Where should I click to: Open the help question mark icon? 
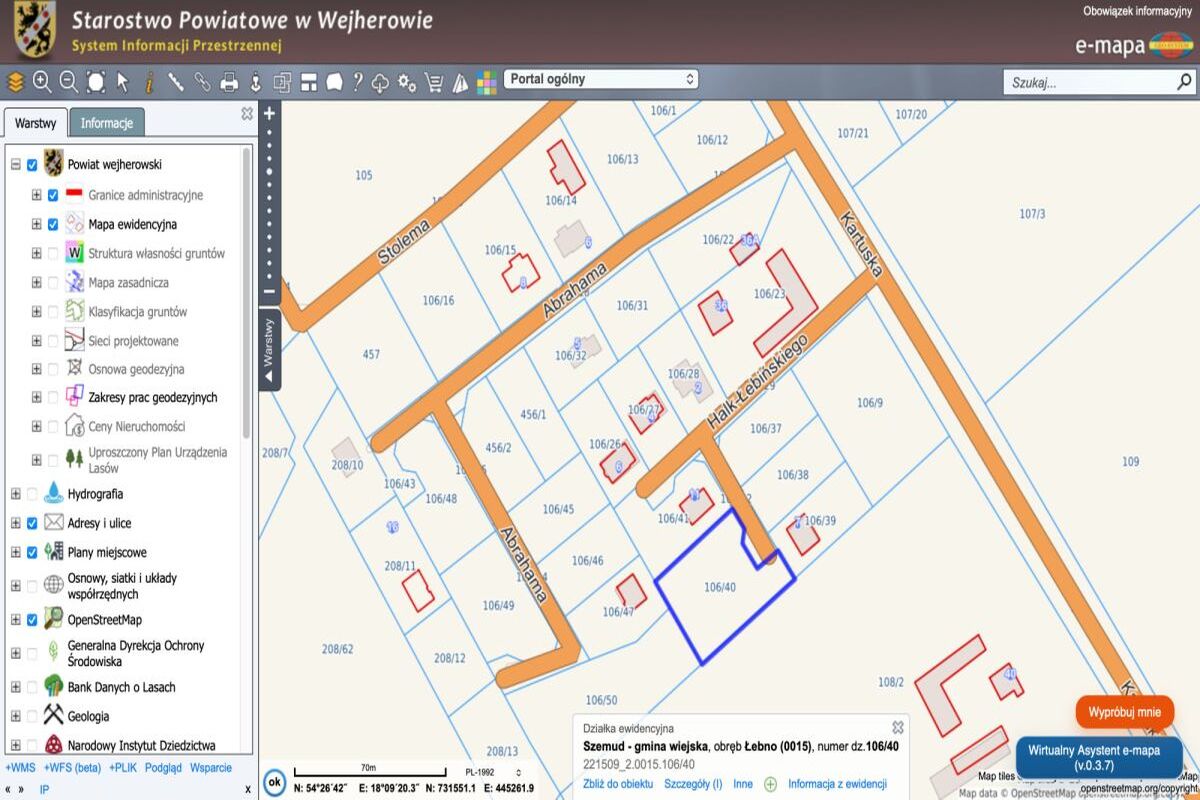pos(357,82)
